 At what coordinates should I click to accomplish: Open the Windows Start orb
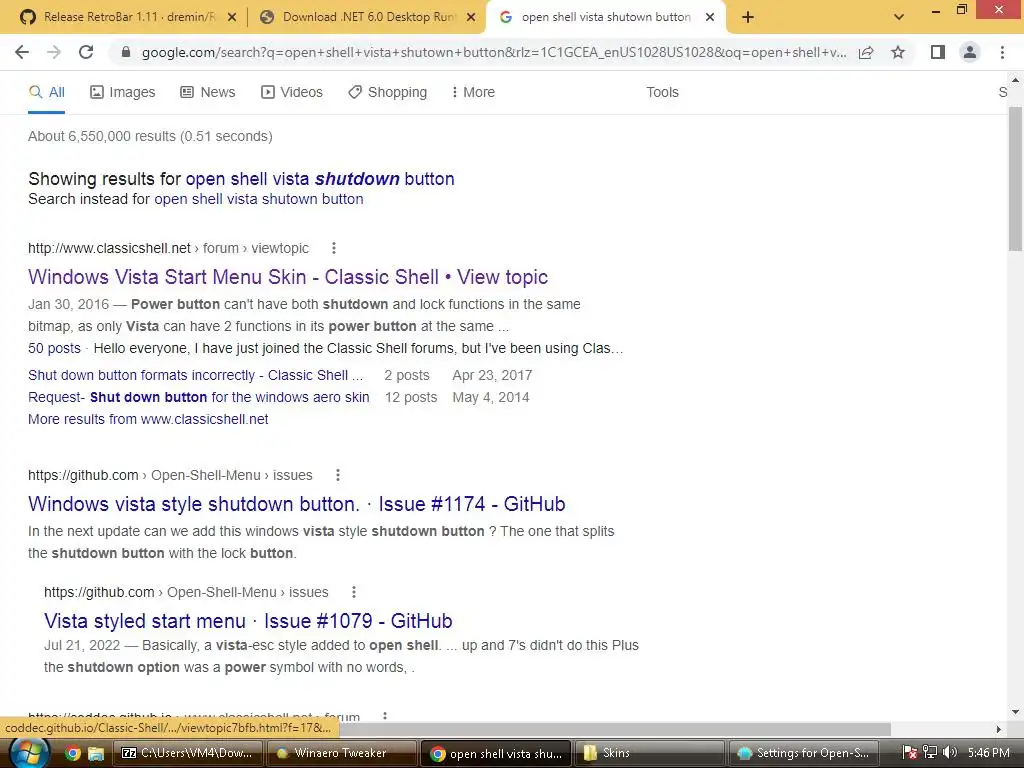tap(29, 753)
